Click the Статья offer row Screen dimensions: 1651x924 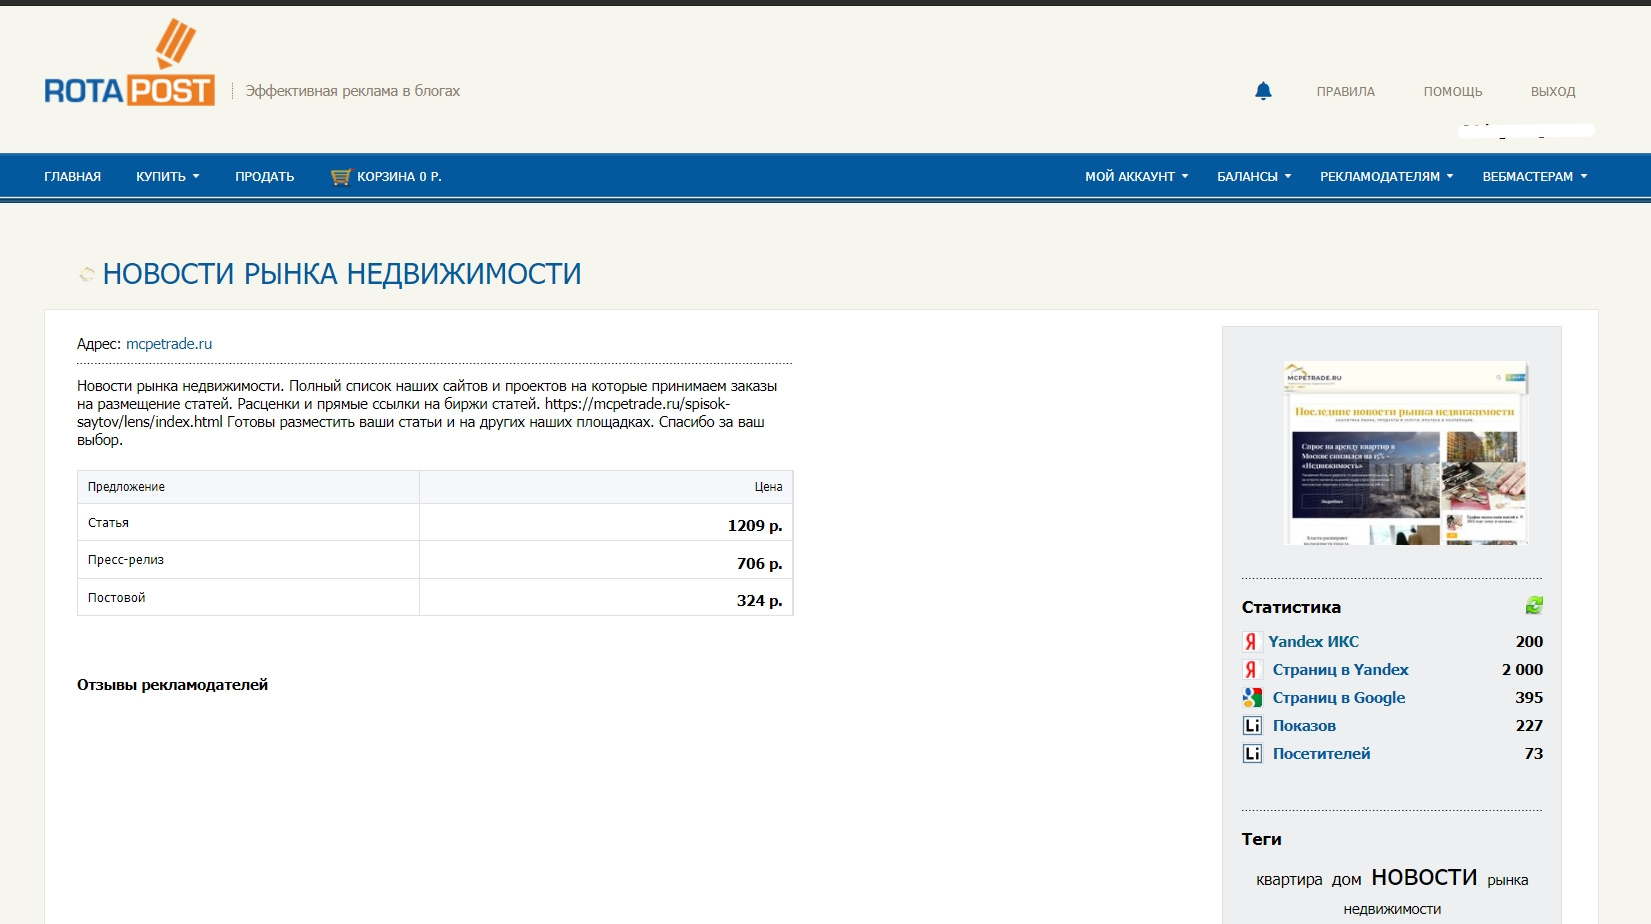[435, 522]
